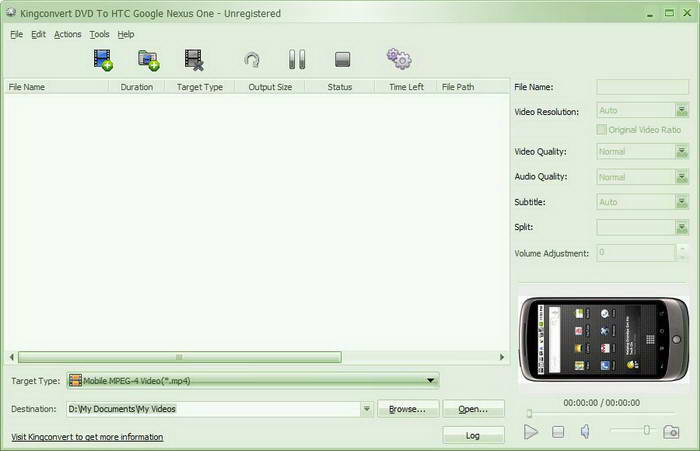Open the File menu
The image size is (700, 451).
(17, 34)
